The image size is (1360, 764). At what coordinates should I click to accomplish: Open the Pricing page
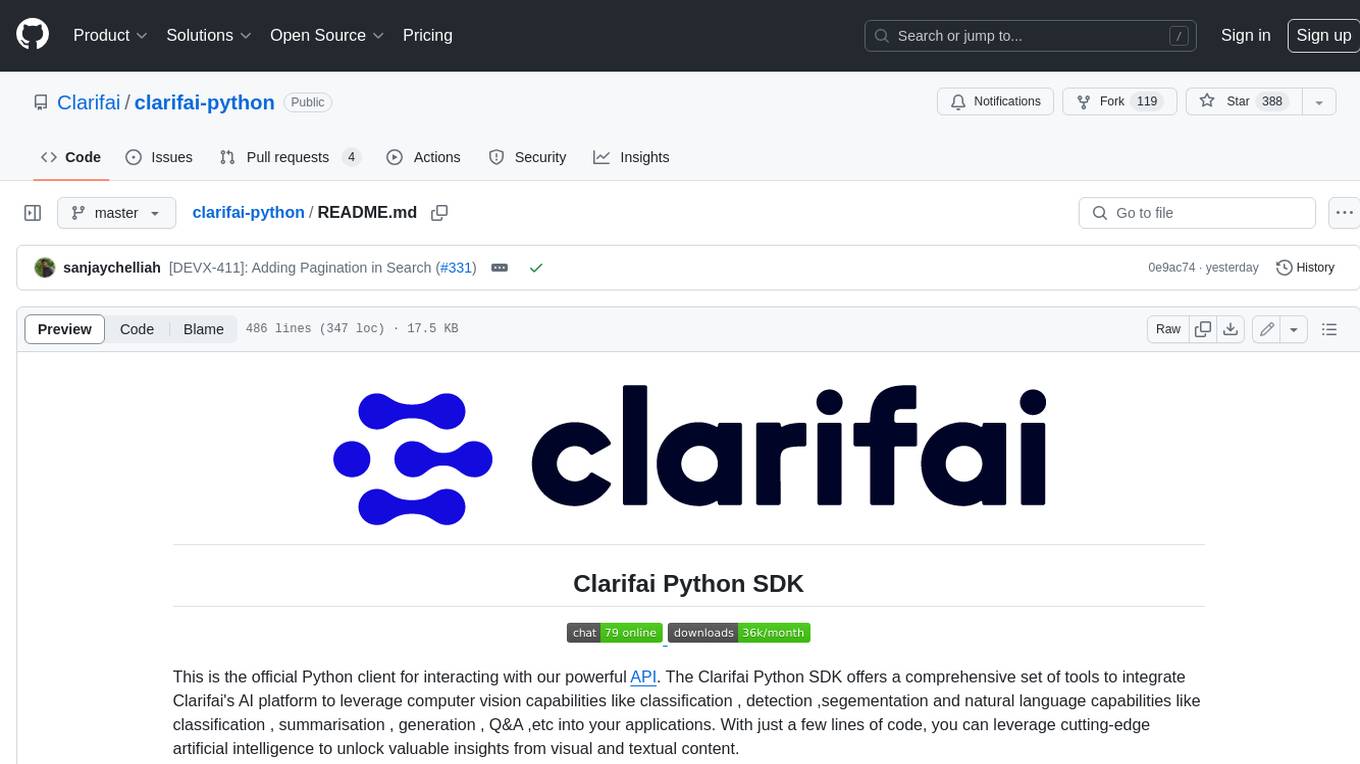[427, 35]
